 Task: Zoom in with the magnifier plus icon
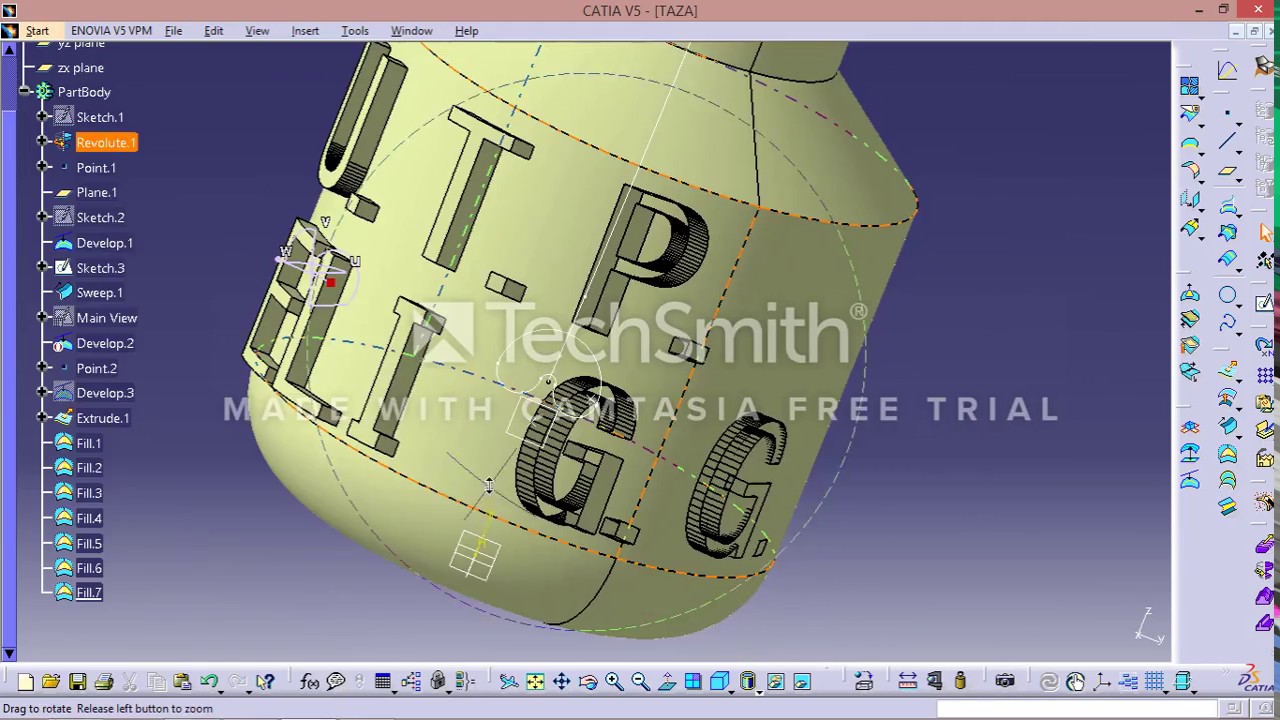pos(614,682)
